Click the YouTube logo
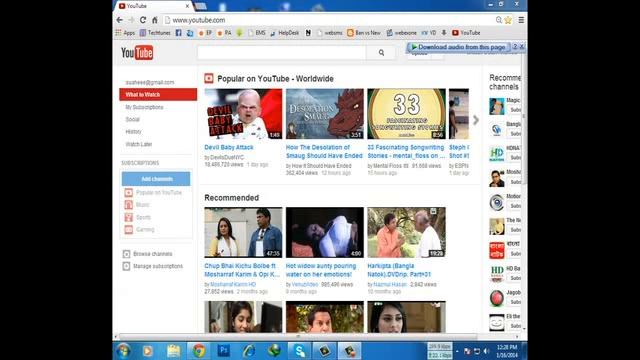 click(137, 53)
